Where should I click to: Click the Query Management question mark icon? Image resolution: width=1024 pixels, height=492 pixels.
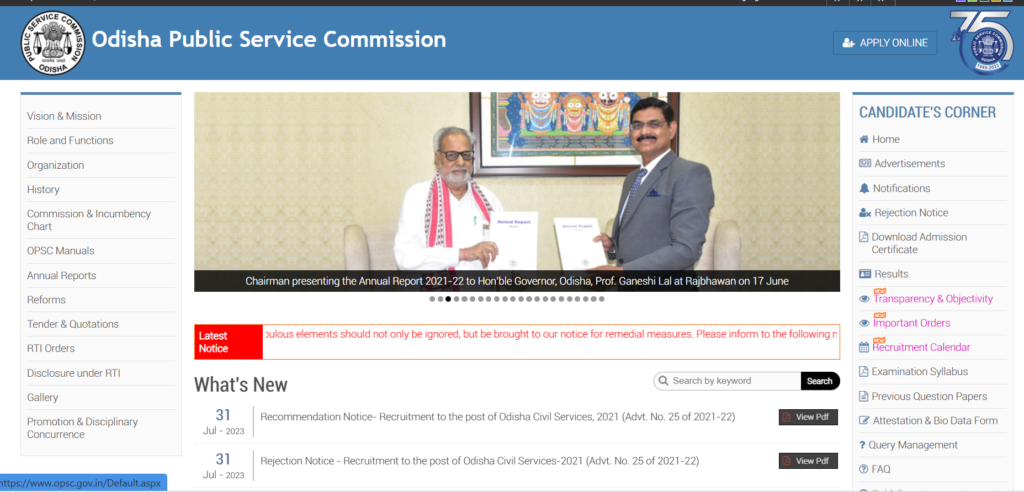click(862, 445)
